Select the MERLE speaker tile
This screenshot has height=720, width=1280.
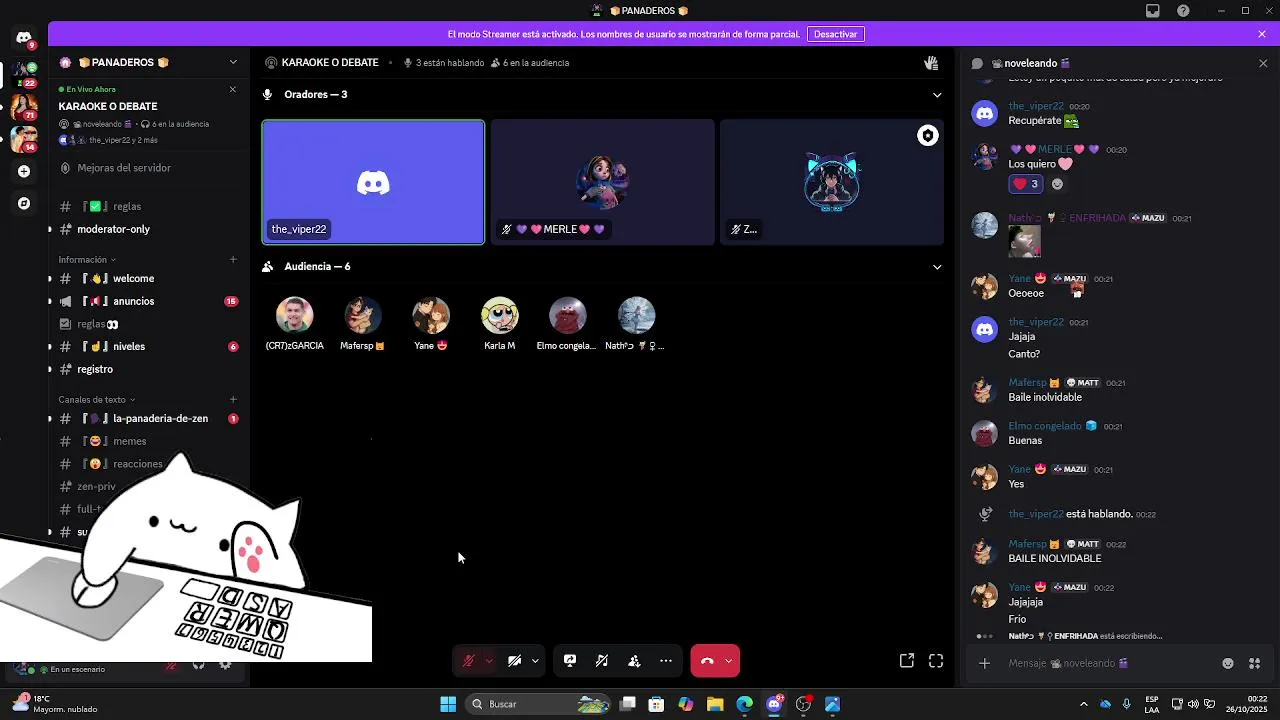click(602, 182)
